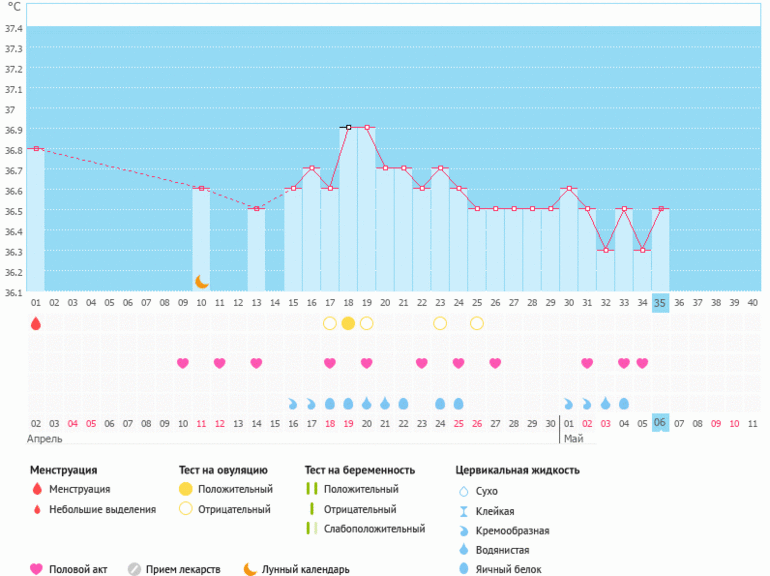Viewport: 770px width, 576px height.
Task: Select highlighted cycle day 35 on axis
Action: (x=660, y=303)
